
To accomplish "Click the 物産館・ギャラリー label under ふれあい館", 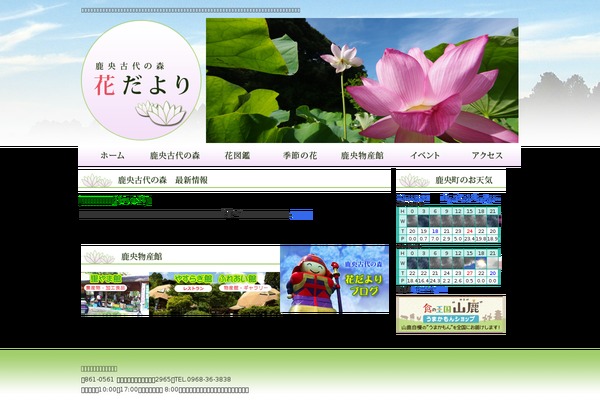I will (244, 288).
